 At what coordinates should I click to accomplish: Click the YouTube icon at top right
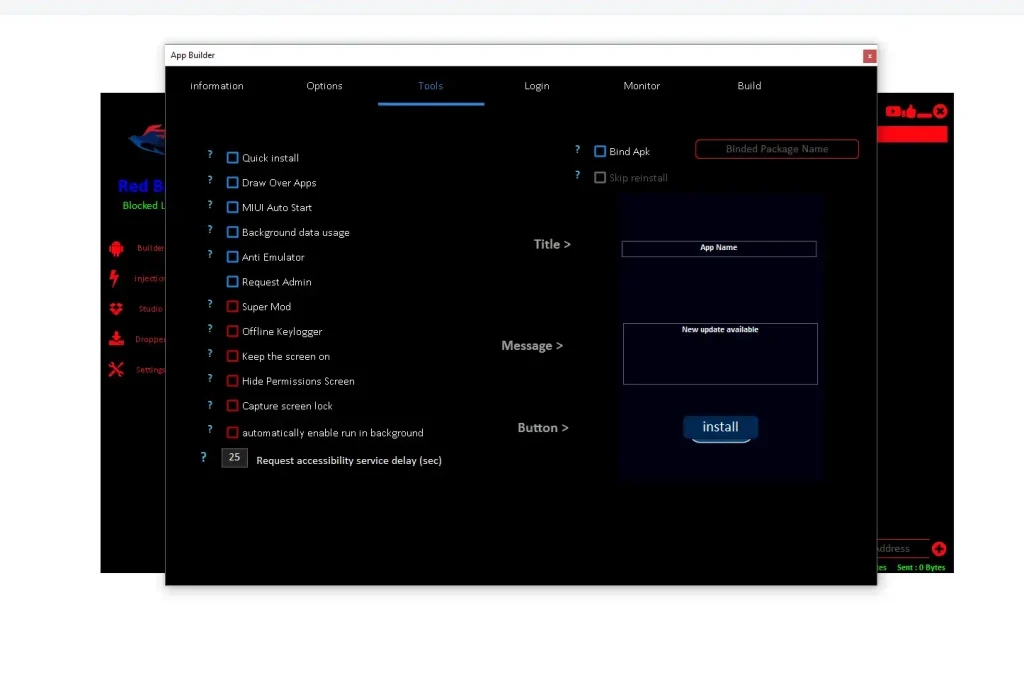(x=892, y=111)
